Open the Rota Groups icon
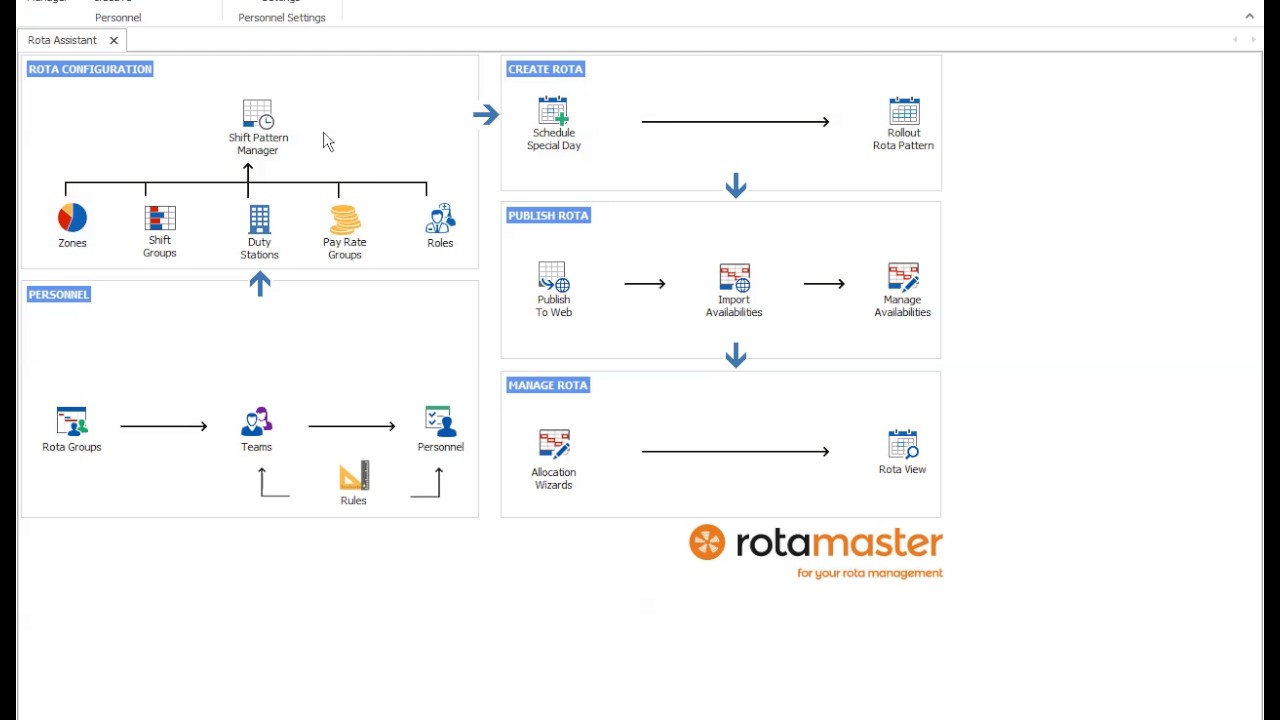This screenshot has width=1280, height=720. tap(72, 422)
